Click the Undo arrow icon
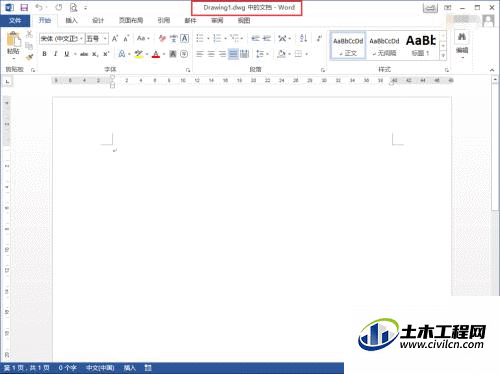The image size is (500, 374). (x=39, y=7)
